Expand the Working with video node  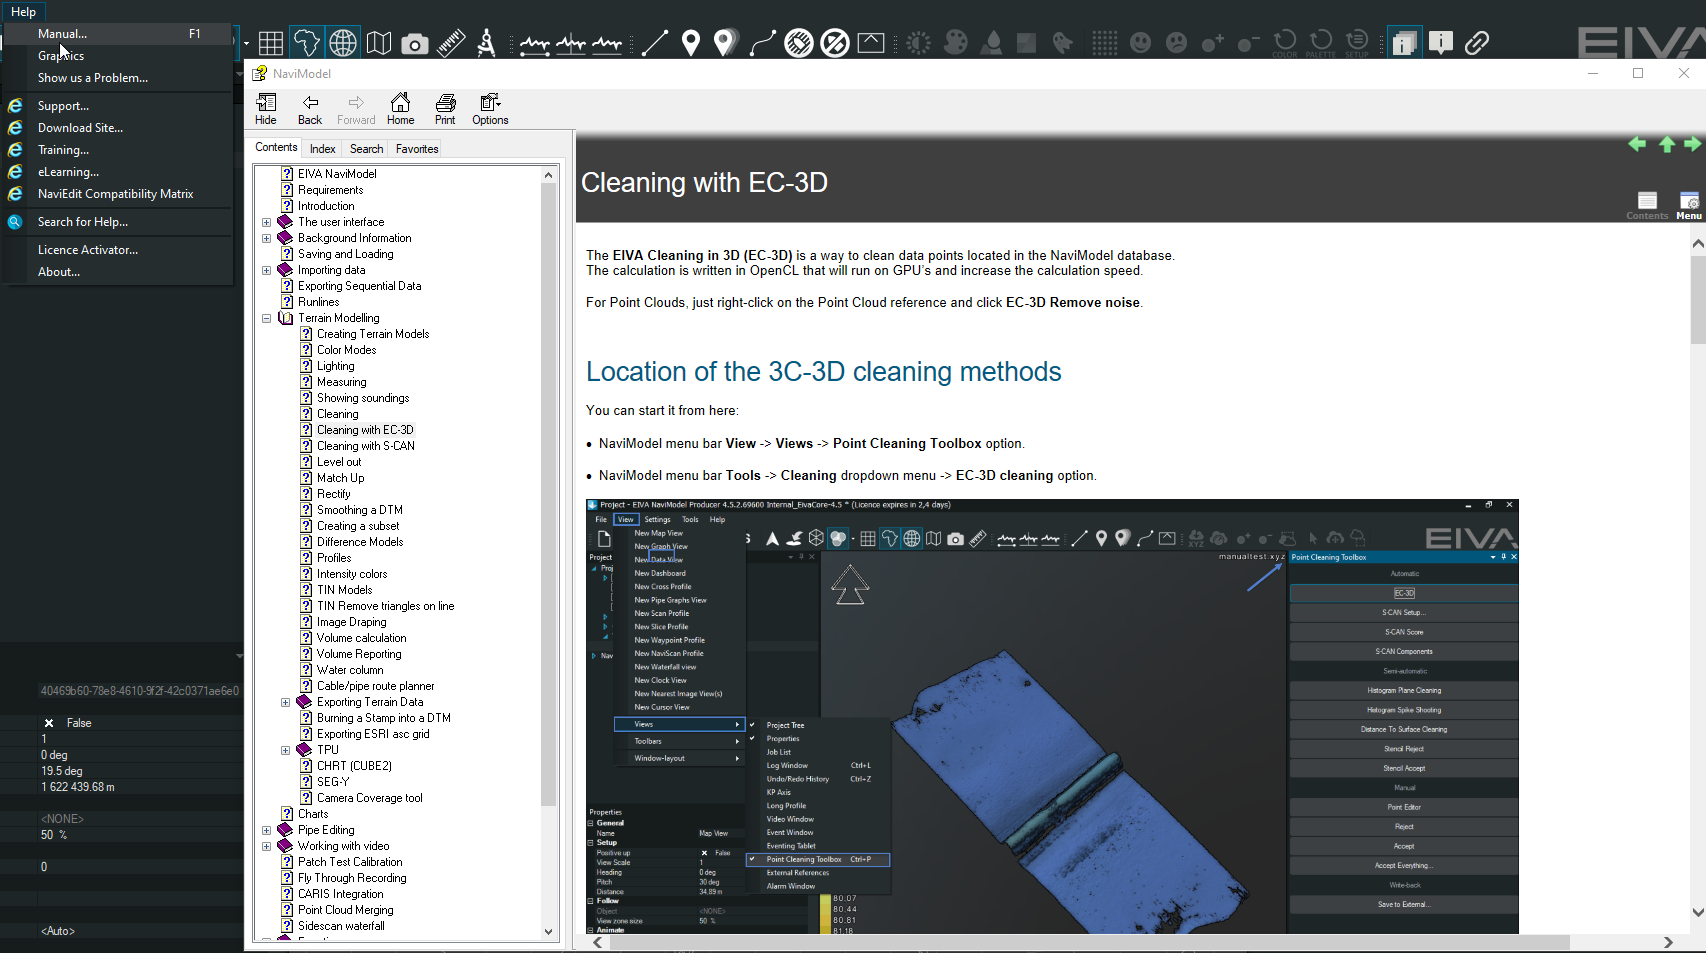click(x=266, y=846)
